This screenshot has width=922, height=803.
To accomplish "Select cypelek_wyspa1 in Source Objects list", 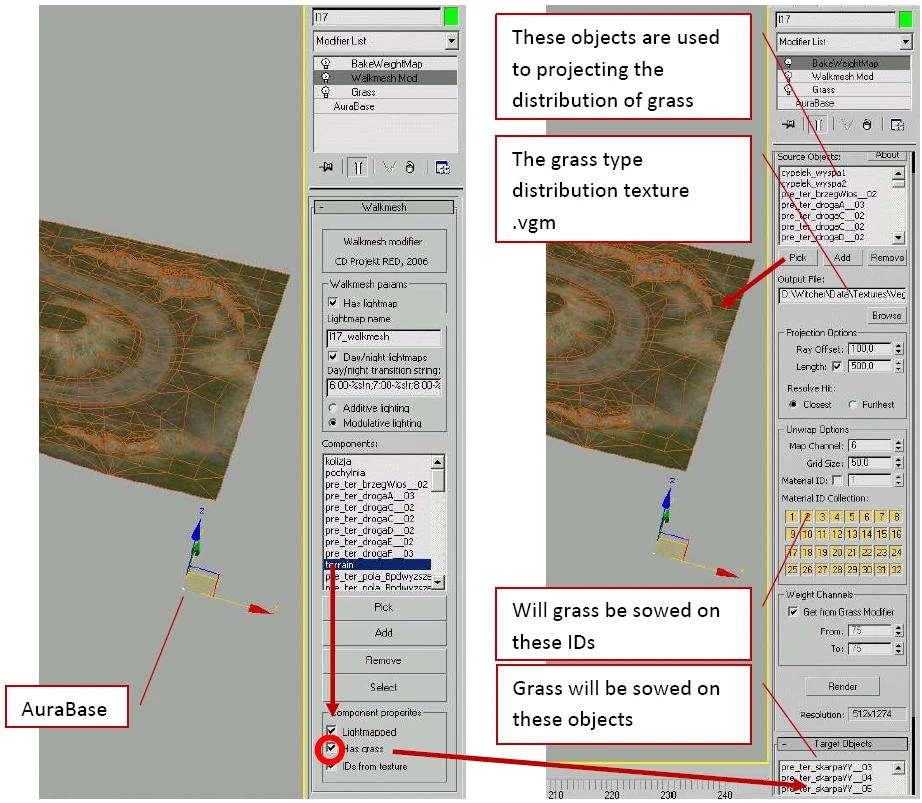I will coord(835,173).
